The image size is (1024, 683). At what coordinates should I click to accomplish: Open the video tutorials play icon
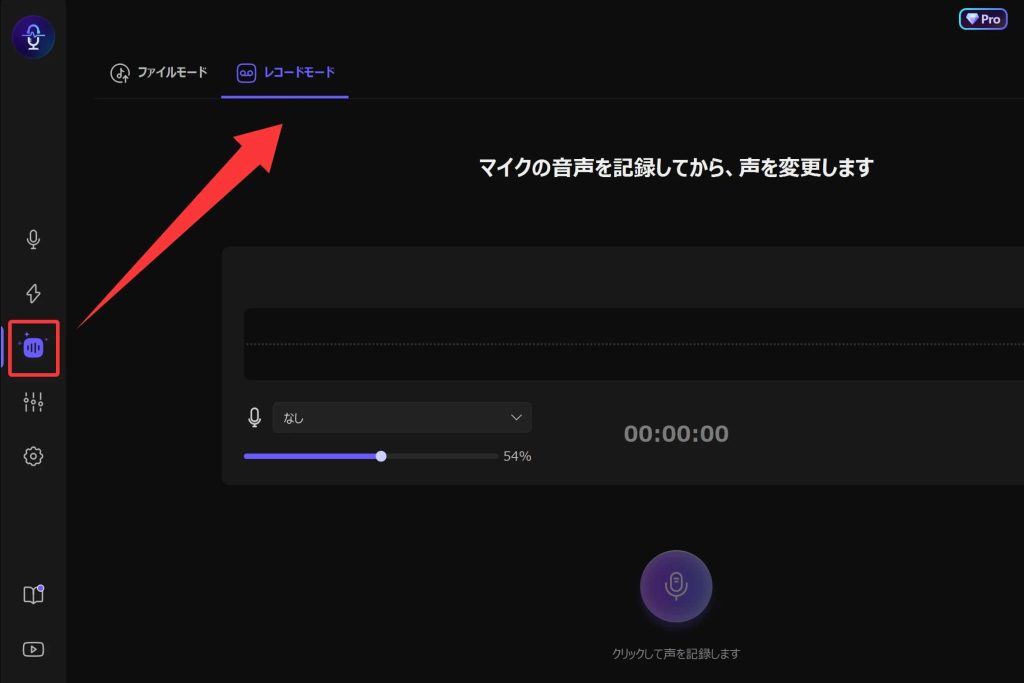click(33, 649)
